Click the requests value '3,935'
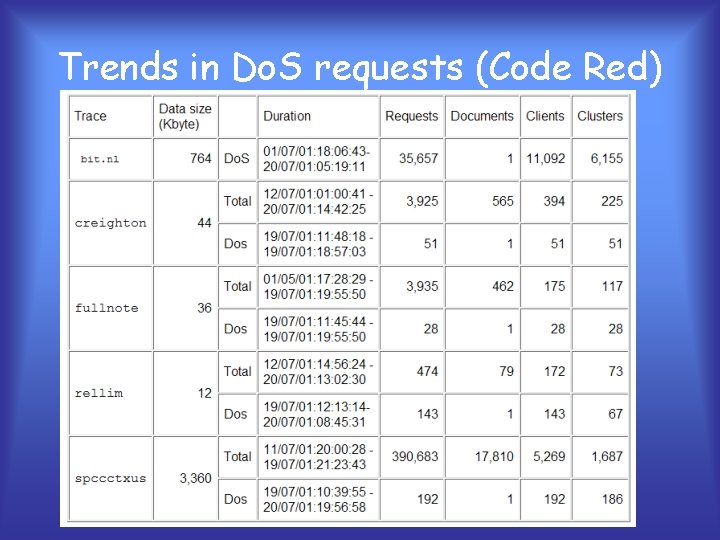 422,286
